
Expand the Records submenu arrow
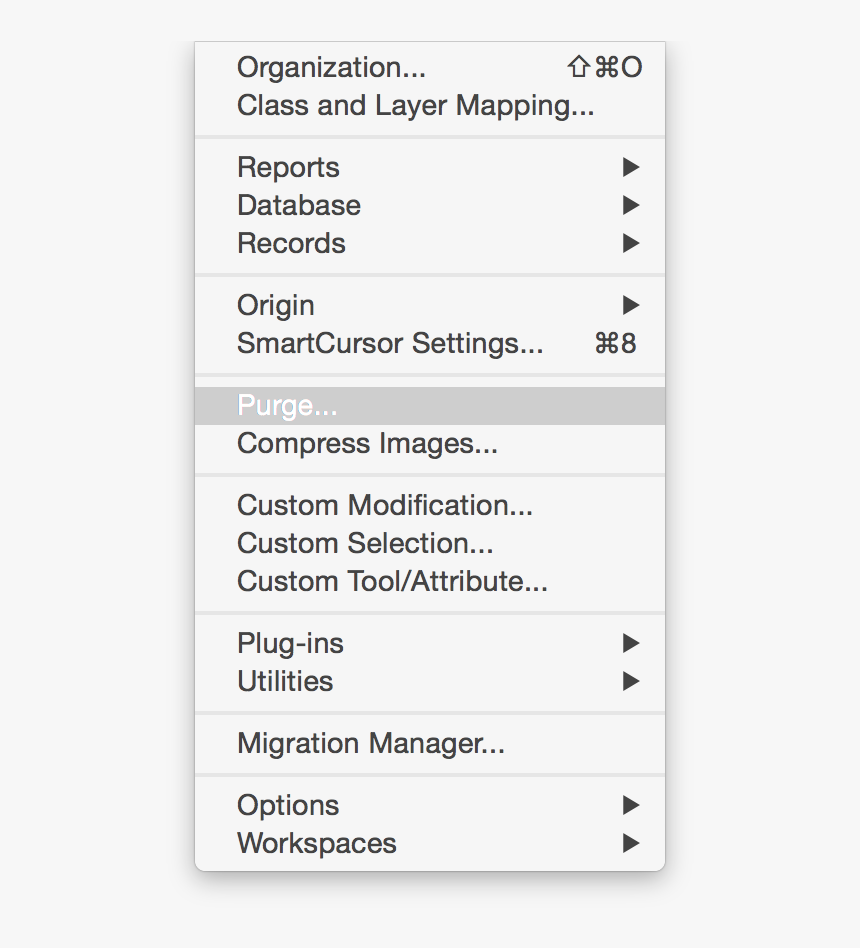631,244
